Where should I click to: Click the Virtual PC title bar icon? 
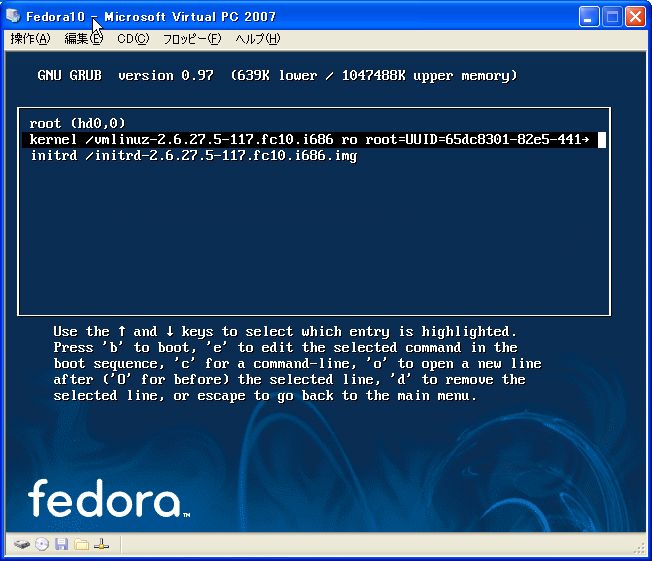coord(13,16)
